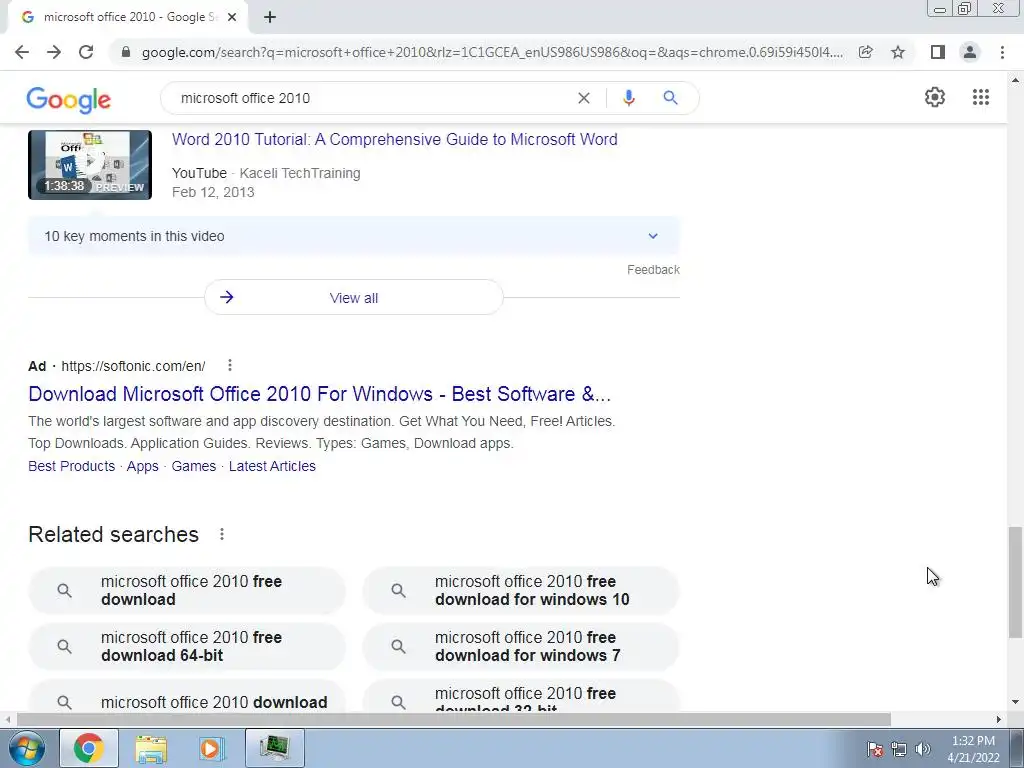Click the address bar URL
Viewport: 1024px width, 768px height.
(491, 52)
